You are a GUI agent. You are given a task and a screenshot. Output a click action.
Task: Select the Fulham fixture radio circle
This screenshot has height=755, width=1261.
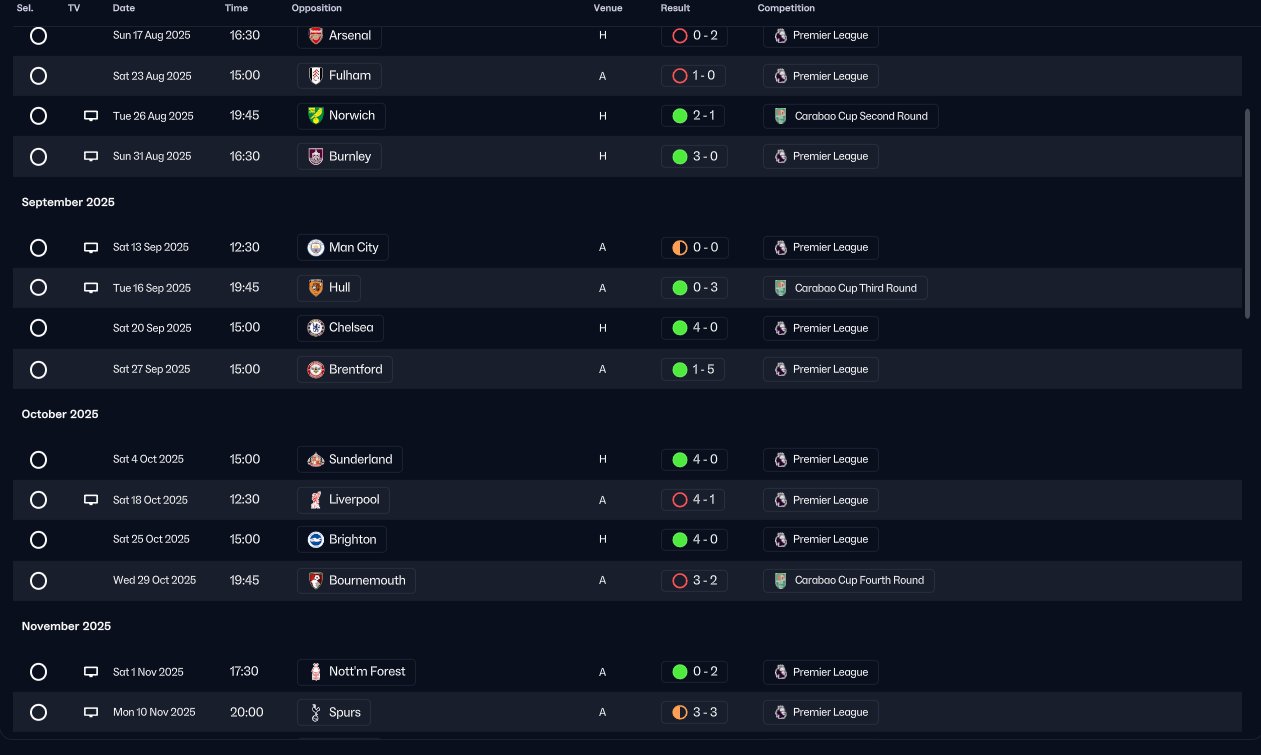38,76
